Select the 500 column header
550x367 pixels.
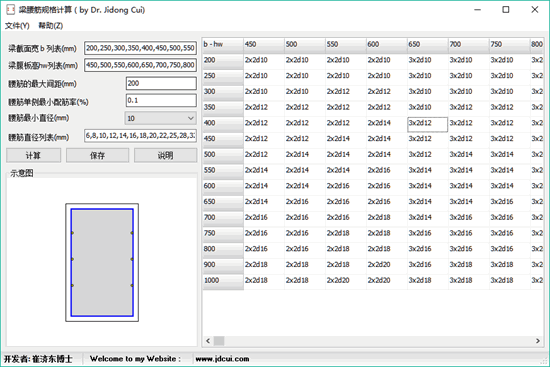[305, 45]
